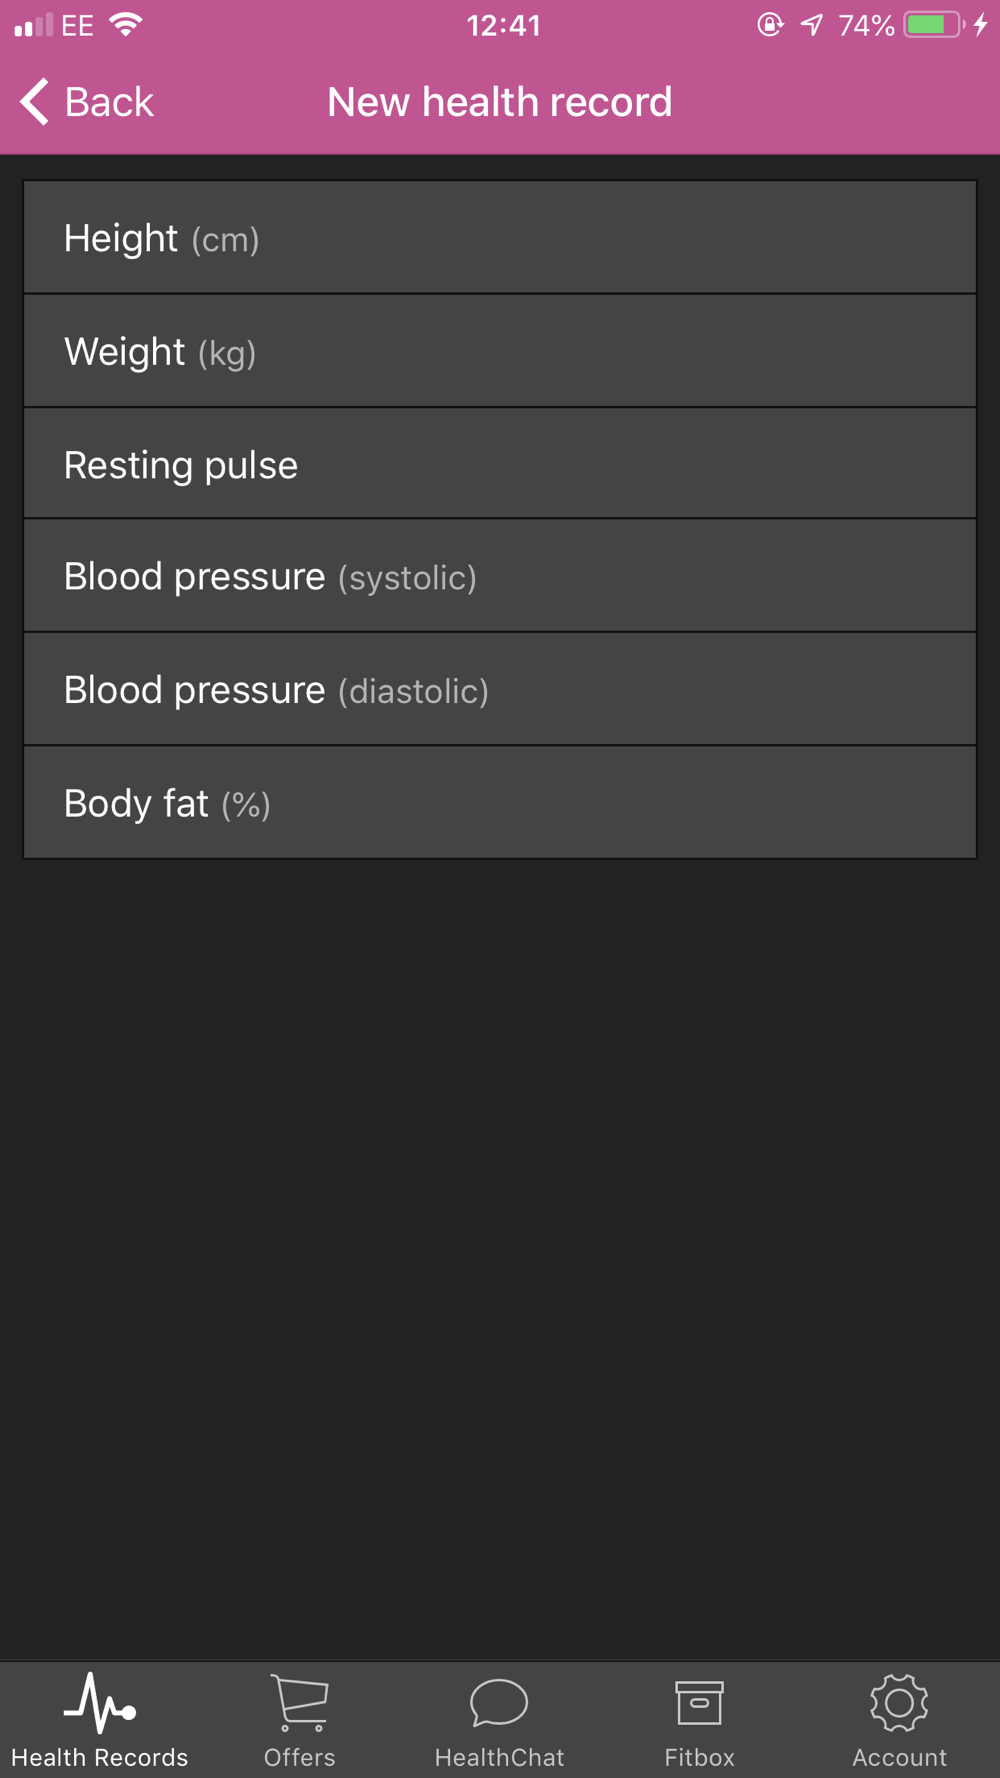Image resolution: width=1000 pixels, height=1778 pixels.
Task: Select the Body fat (%) field
Action: 500,802
